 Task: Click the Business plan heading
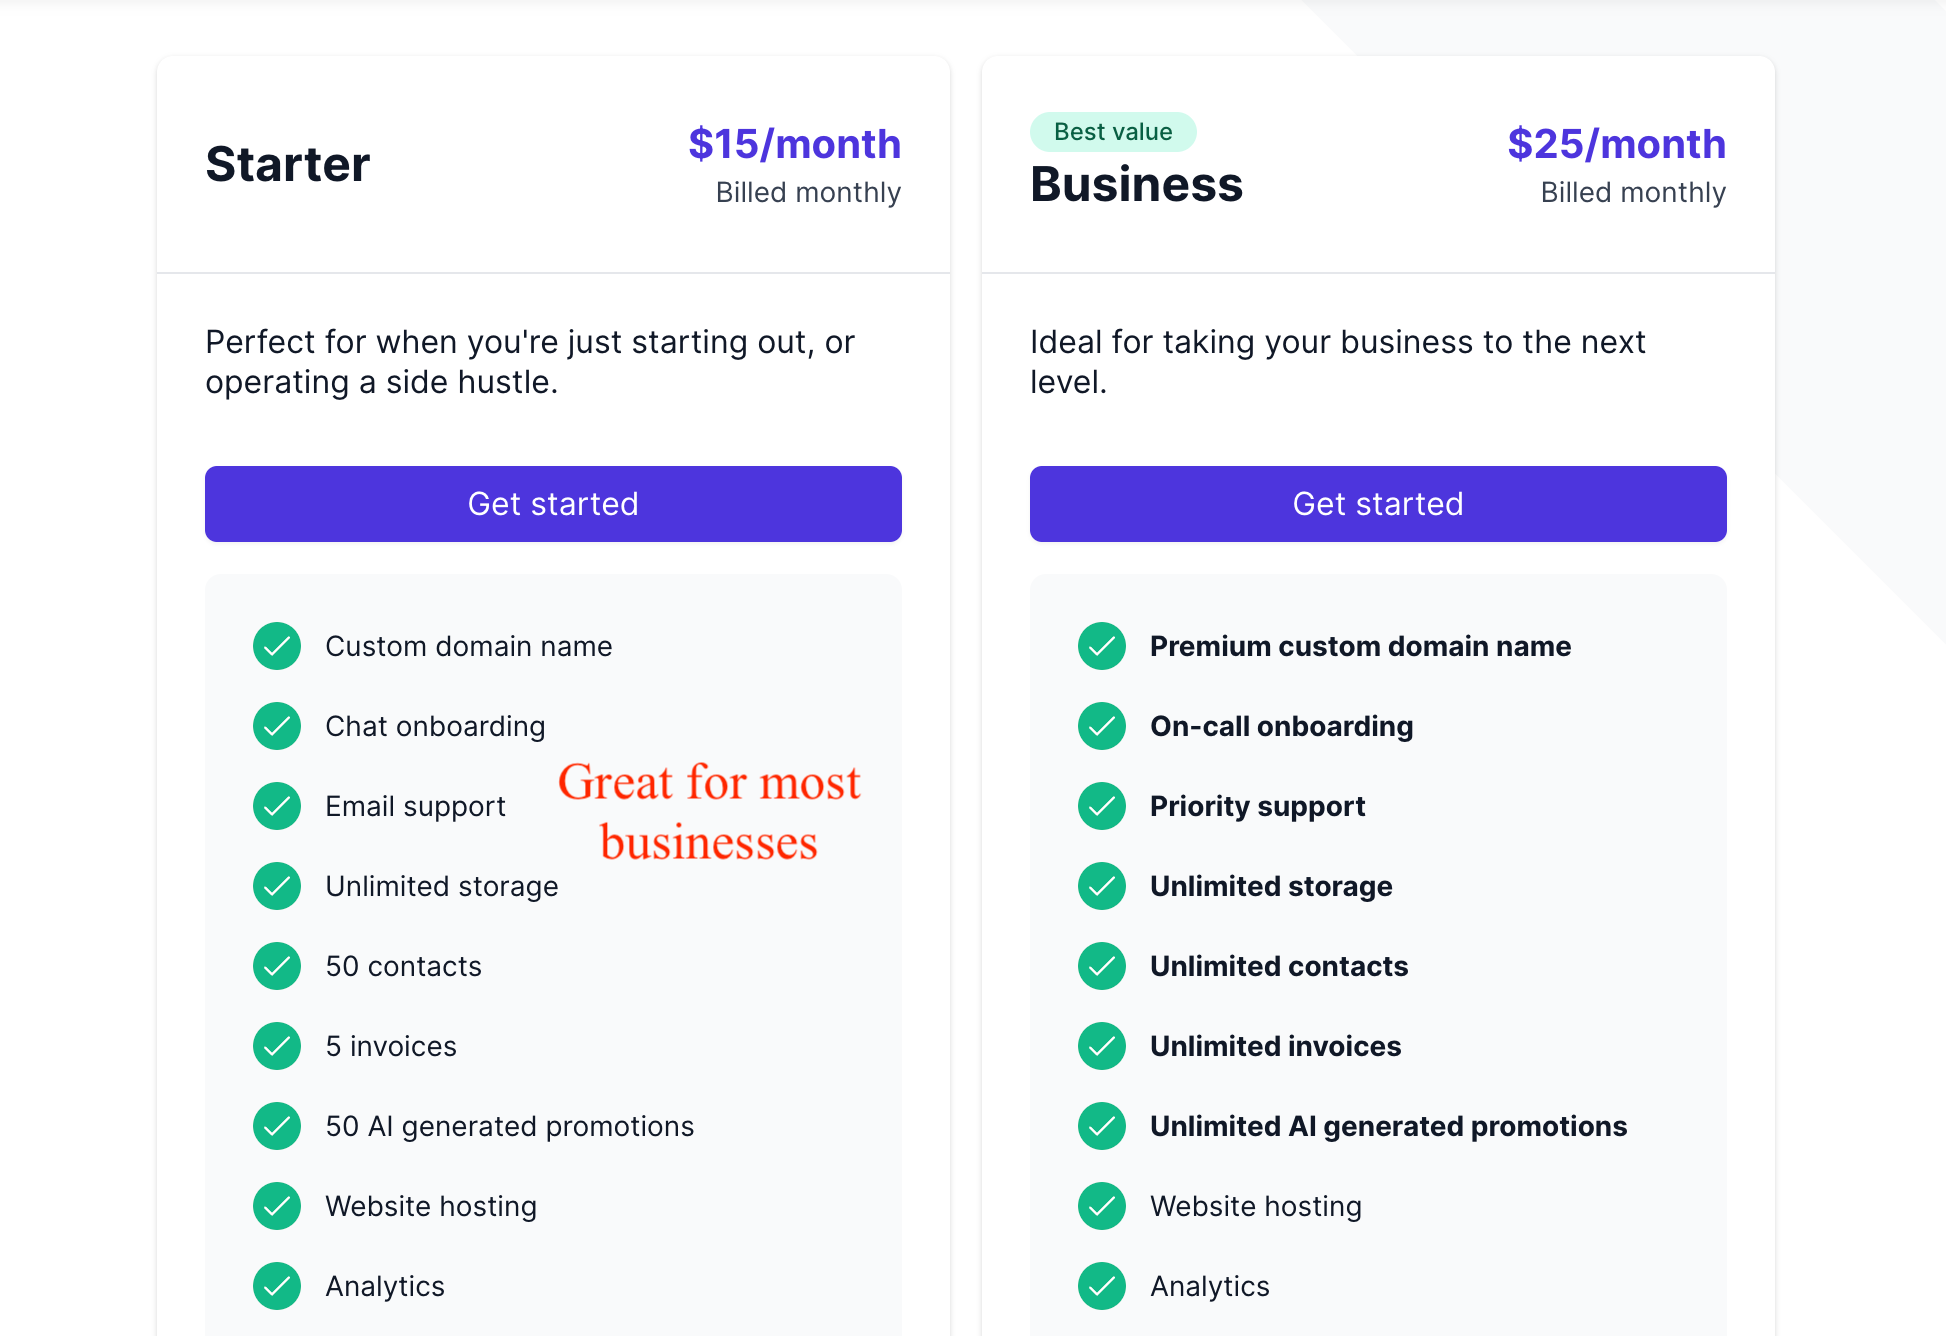tap(1137, 184)
